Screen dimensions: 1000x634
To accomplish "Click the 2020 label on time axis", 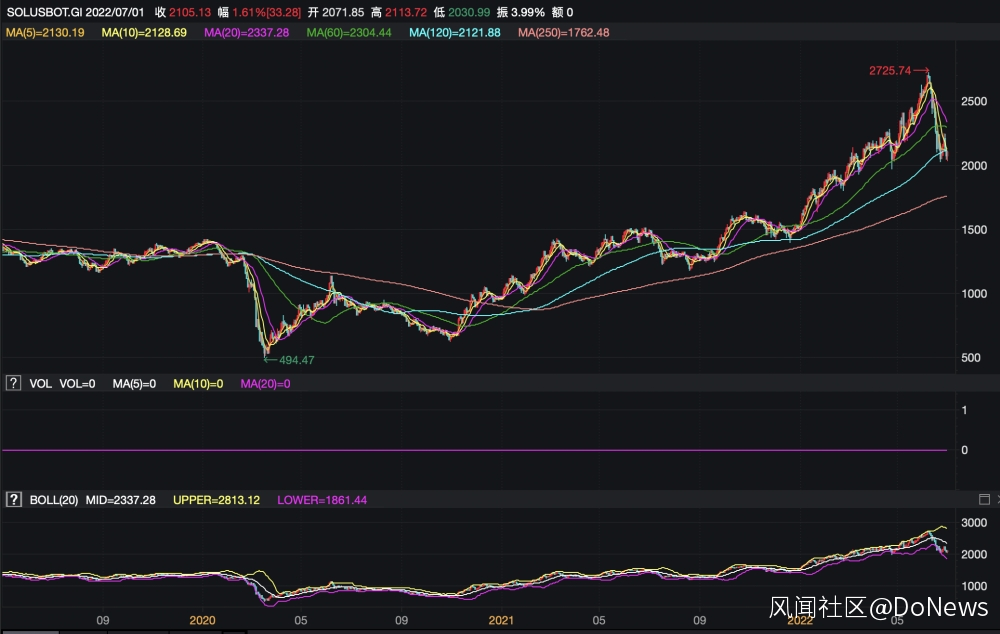I will [x=203, y=620].
